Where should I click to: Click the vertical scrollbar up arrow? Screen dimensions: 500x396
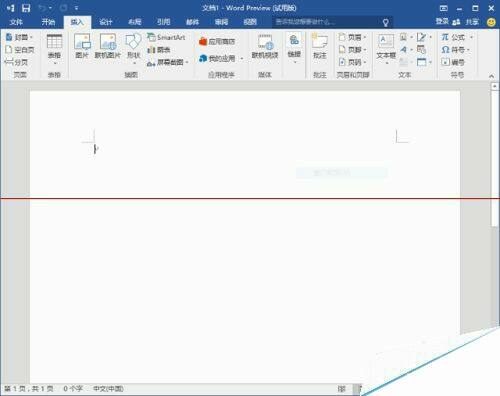tap(495, 86)
